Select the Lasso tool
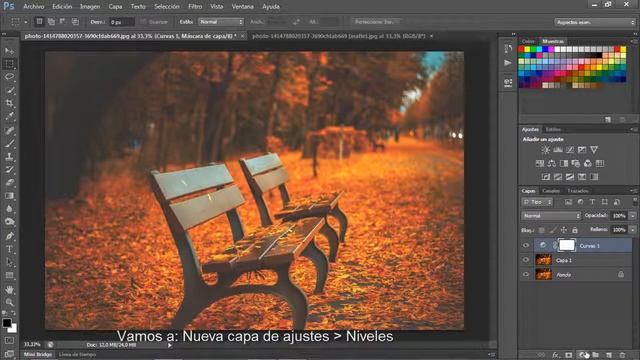Image resolution: width=640 pixels, height=360 pixels. tap(9, 77)
